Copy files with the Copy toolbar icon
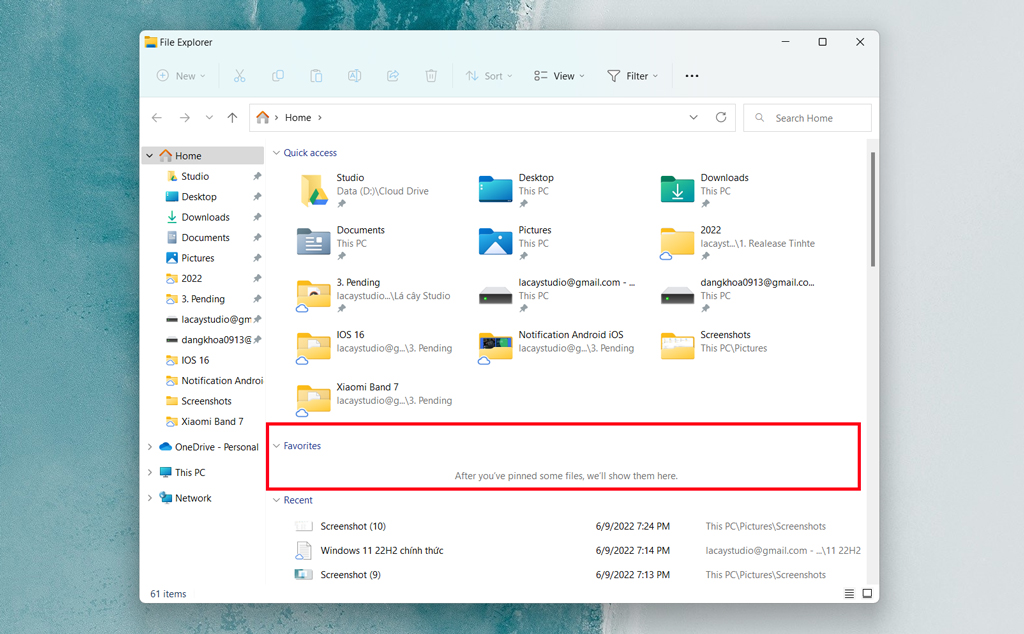The image size is (1024, 634). point(277,75)
